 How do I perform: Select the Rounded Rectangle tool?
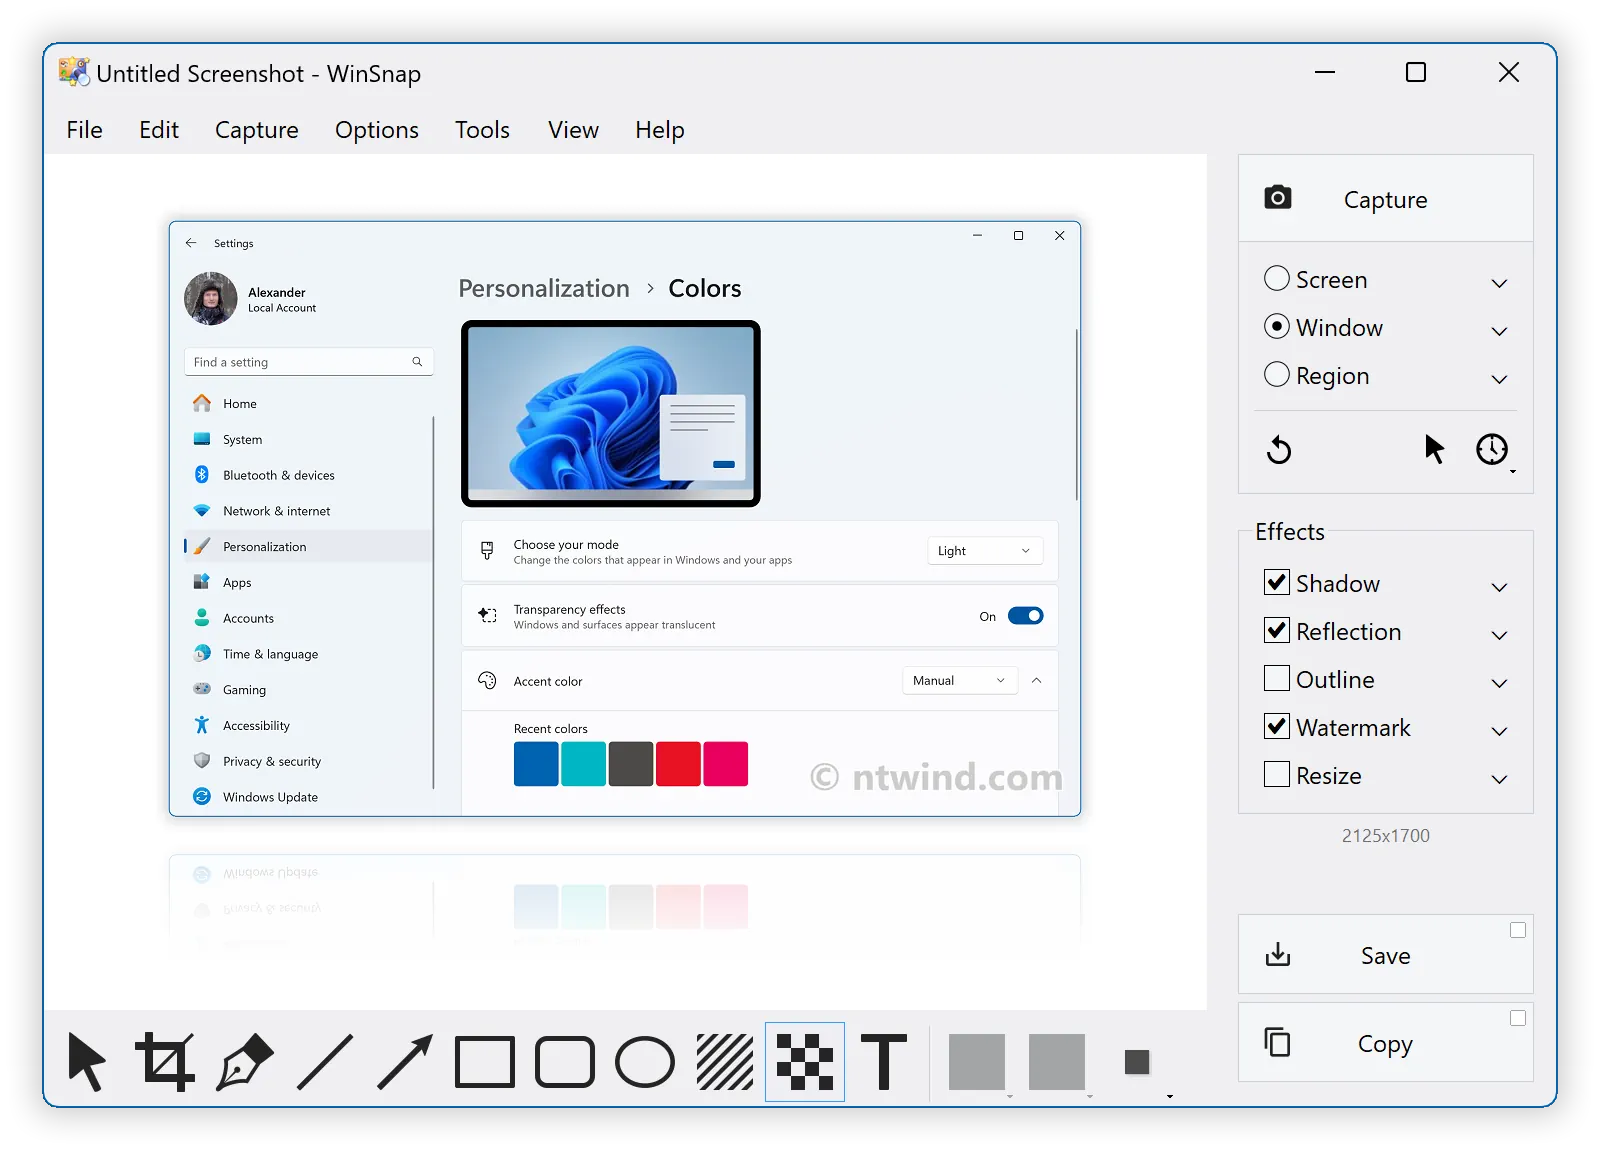[565, 1062]
